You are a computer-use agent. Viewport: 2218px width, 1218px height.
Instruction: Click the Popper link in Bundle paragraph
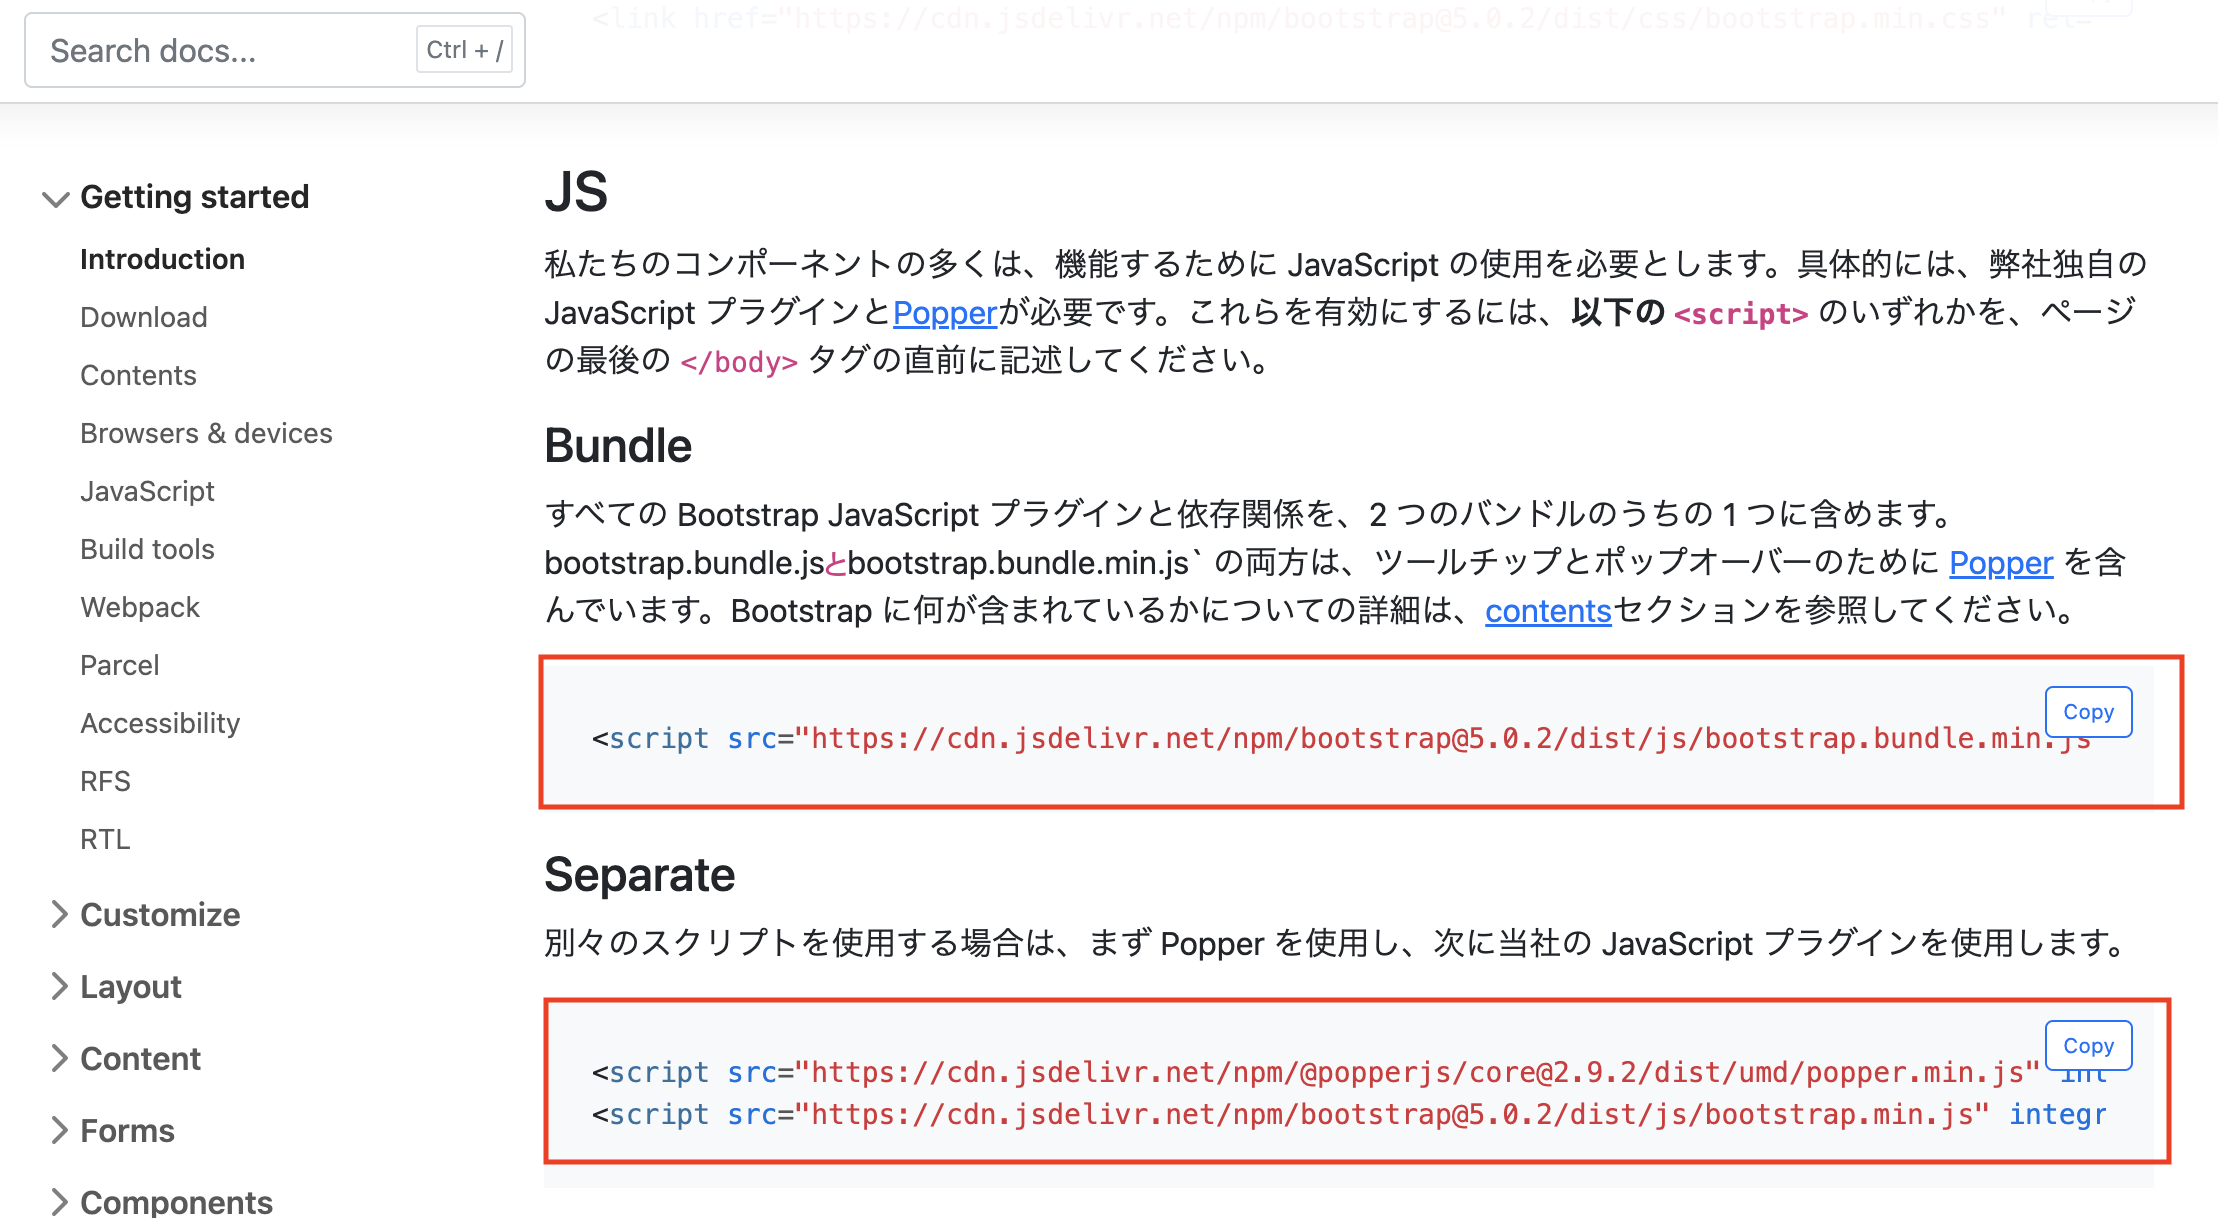click(x=2000, y=563)
